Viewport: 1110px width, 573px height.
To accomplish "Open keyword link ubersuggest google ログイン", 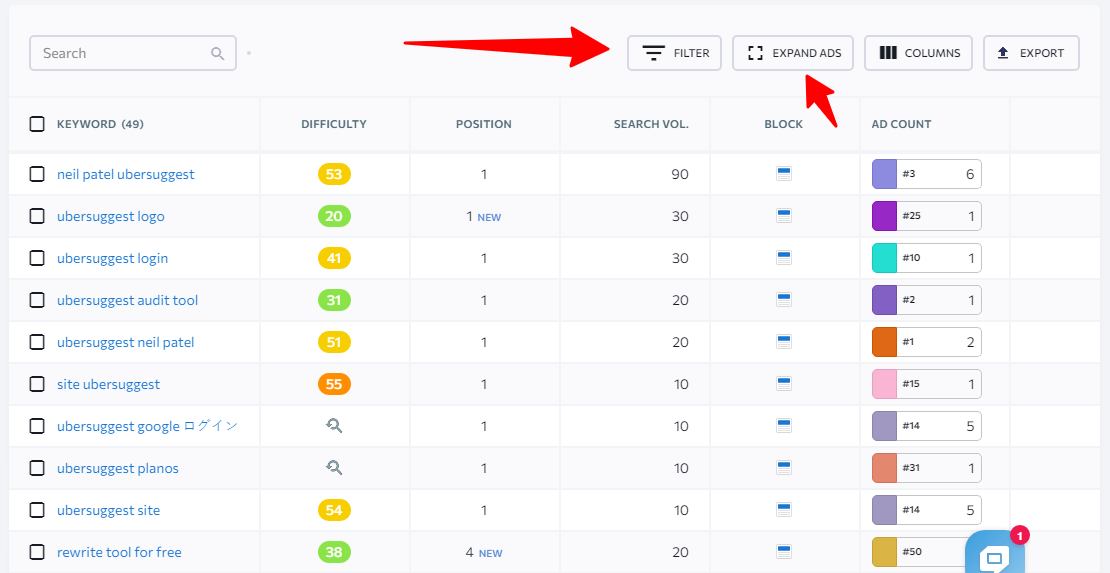I will pos(147,426).
